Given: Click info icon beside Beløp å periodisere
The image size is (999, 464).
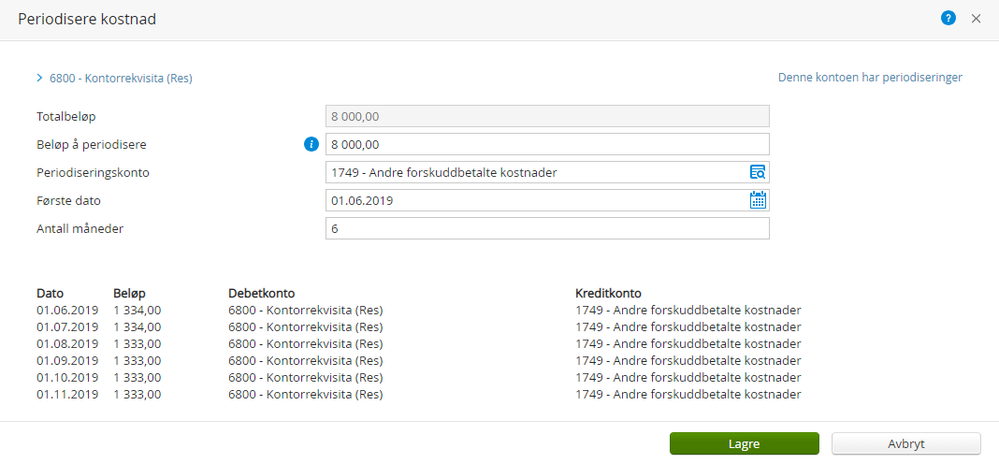Looking at the screenshot, I should click(311, 145).
